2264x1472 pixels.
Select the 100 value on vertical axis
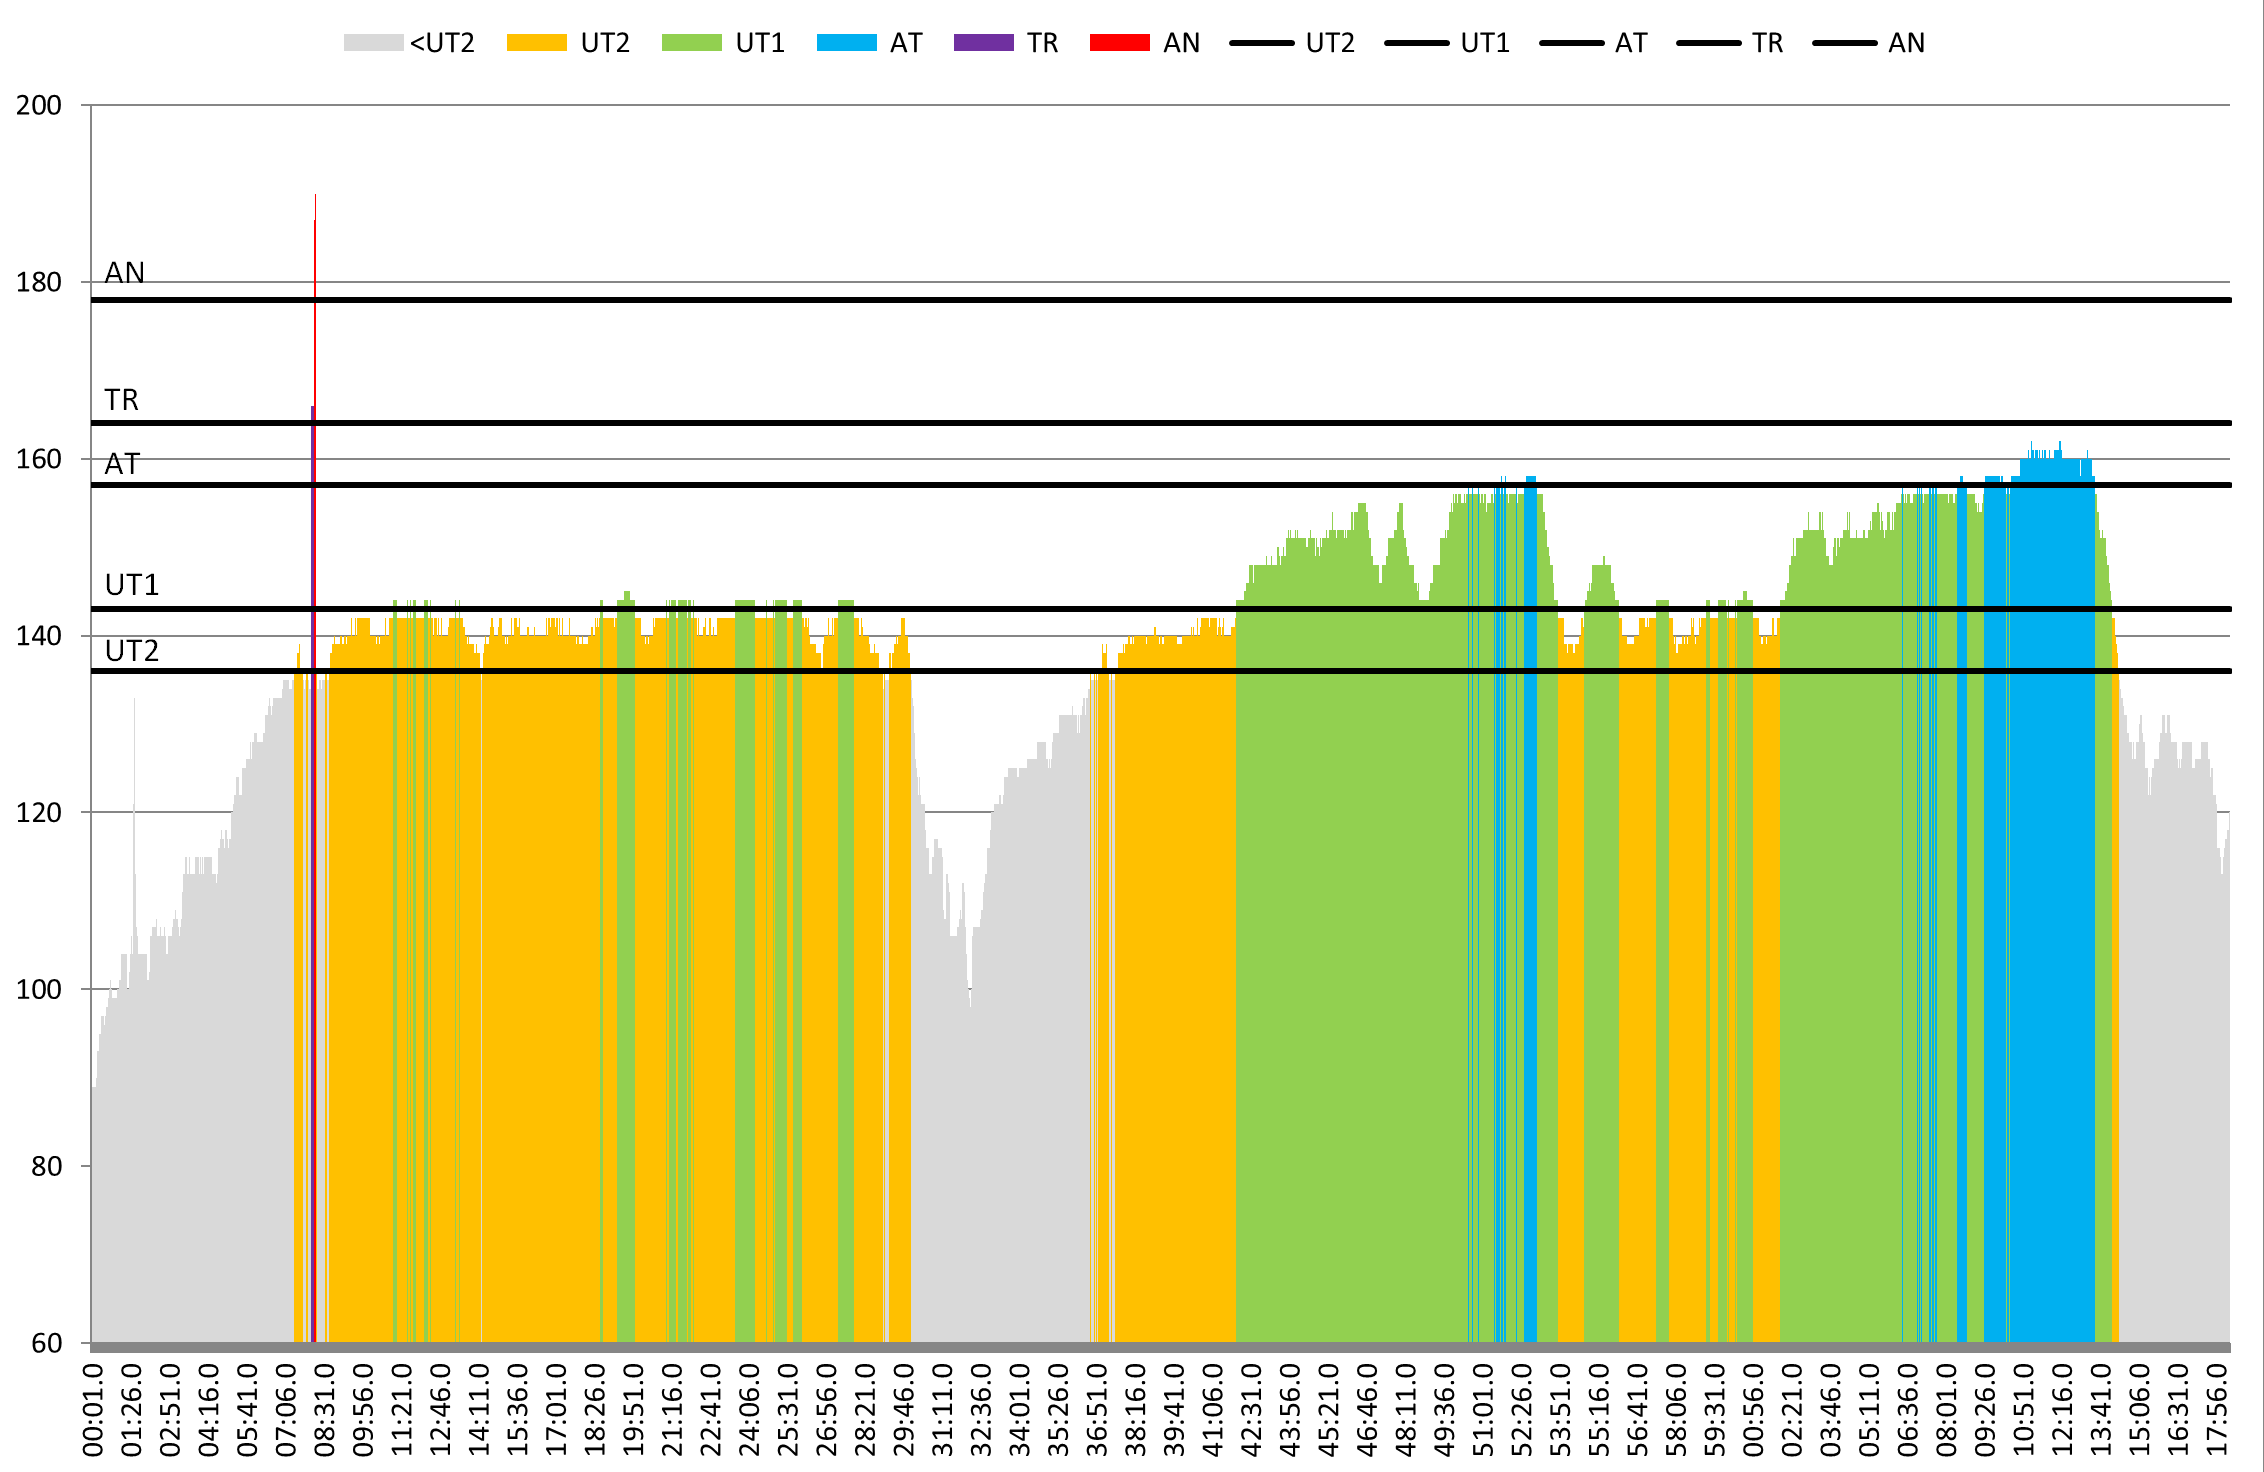point(39,989)
